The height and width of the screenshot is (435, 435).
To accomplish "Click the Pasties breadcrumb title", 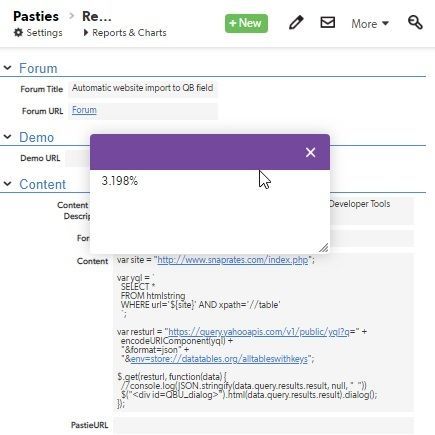I will pos(36,16).
